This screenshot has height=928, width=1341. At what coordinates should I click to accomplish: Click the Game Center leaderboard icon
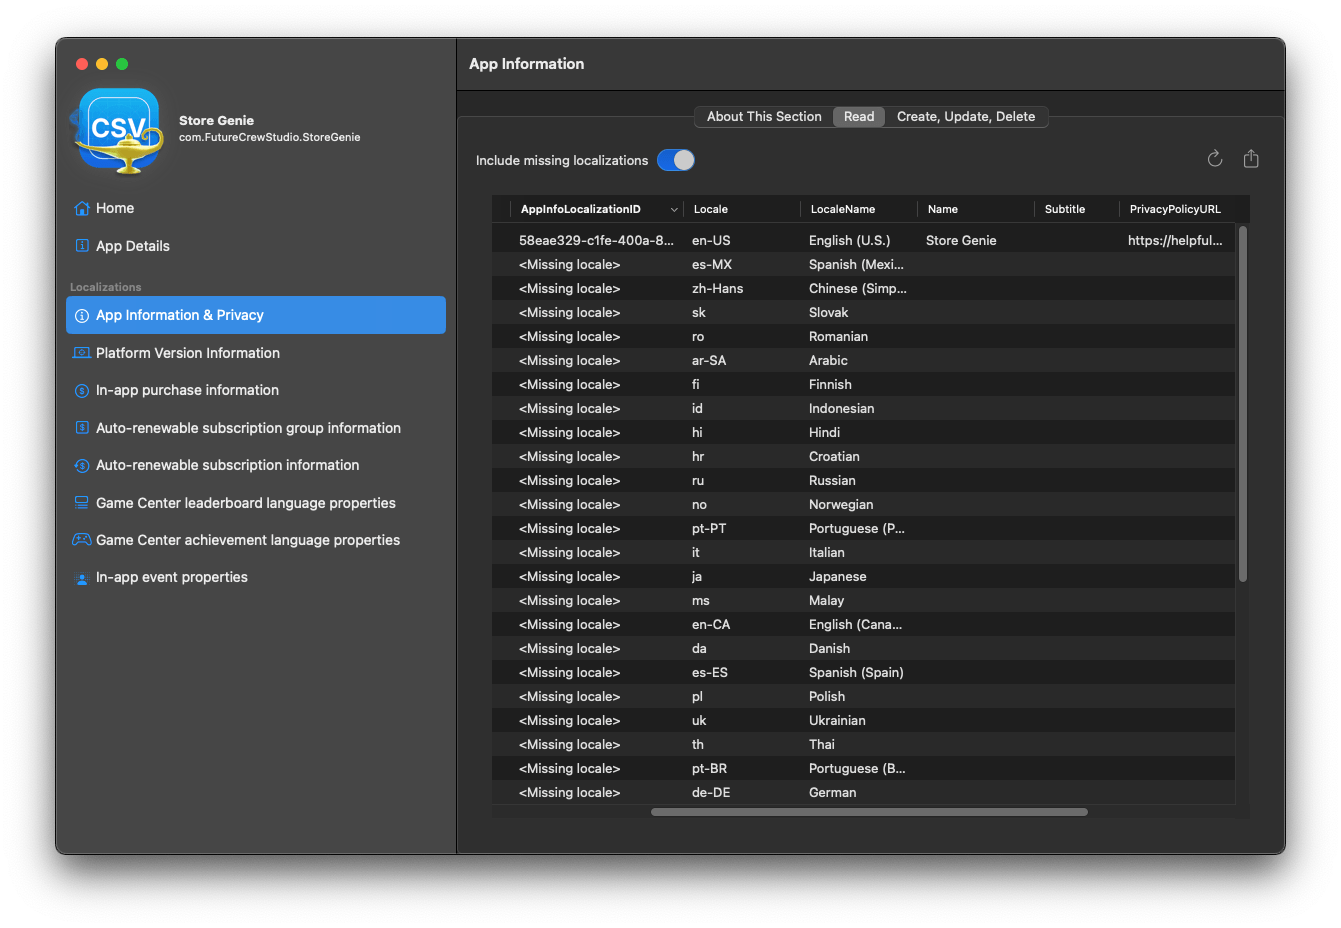[x=82, y=503]
